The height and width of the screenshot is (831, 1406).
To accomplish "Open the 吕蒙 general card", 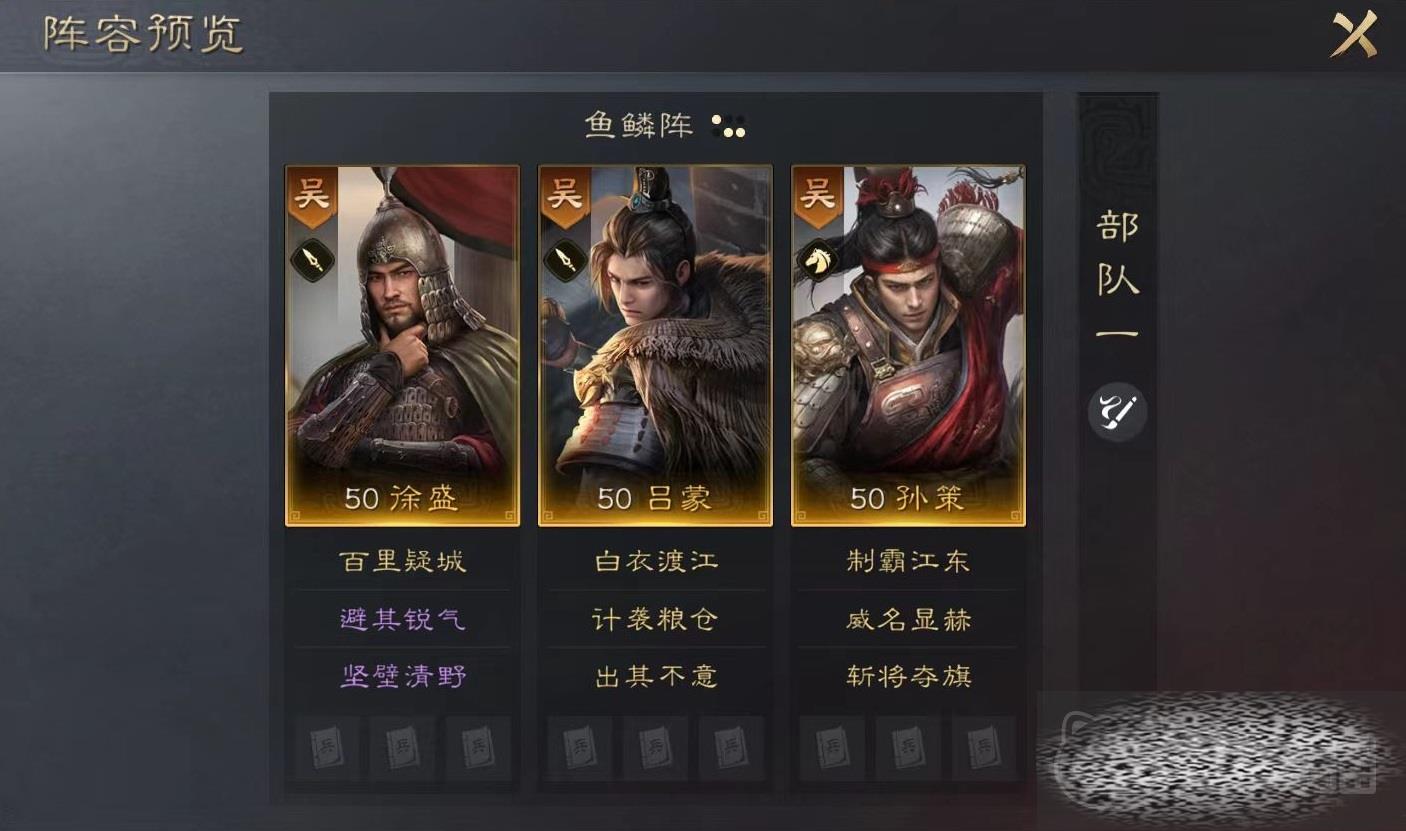I will coord(655,345).
